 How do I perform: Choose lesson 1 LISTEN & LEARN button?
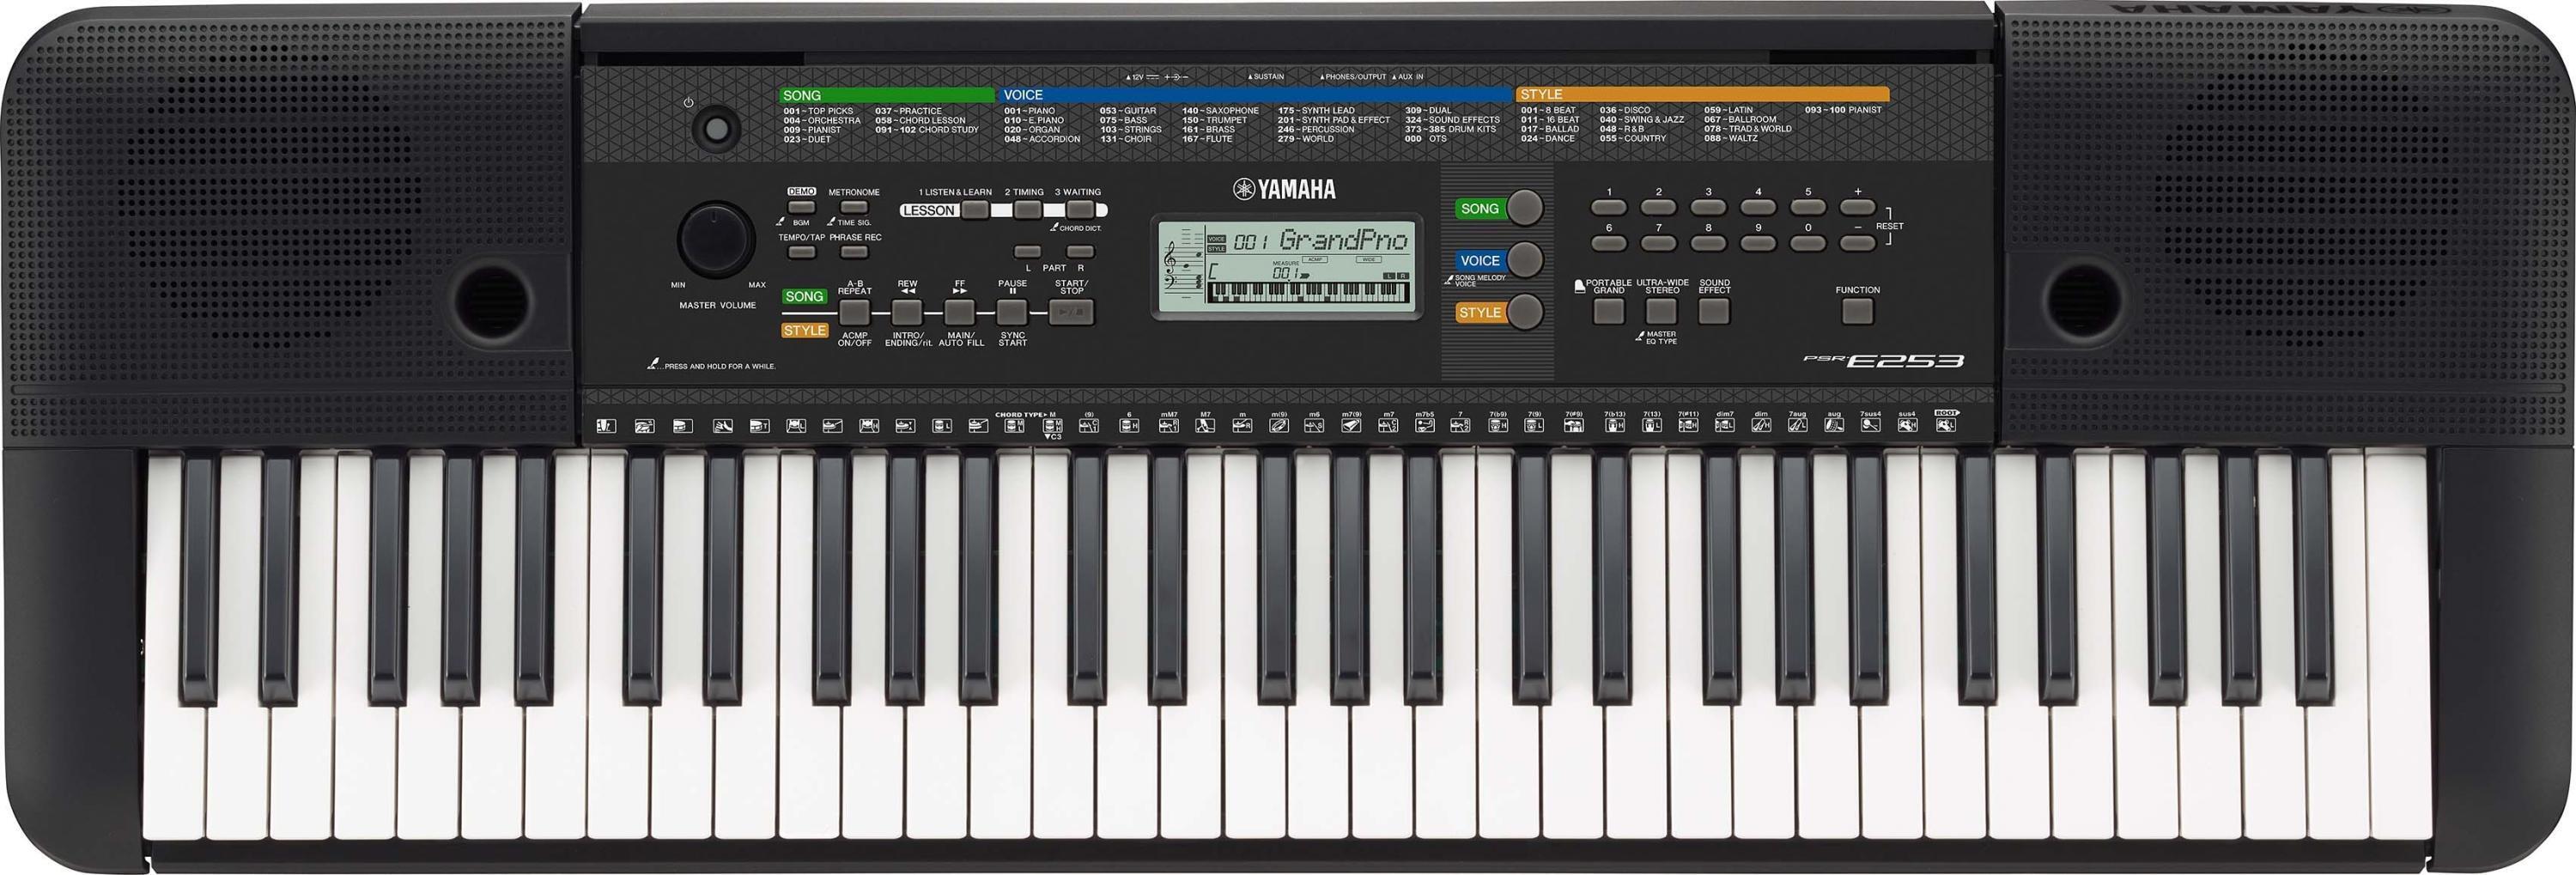975,210
